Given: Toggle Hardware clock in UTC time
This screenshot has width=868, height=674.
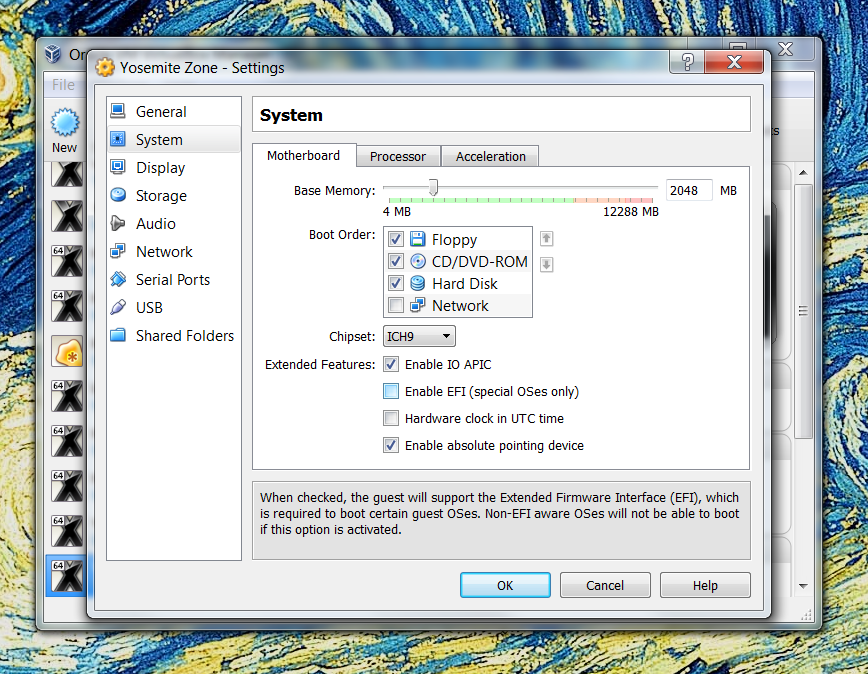Looking at the screenshot, I should click(x=391, y=418).
